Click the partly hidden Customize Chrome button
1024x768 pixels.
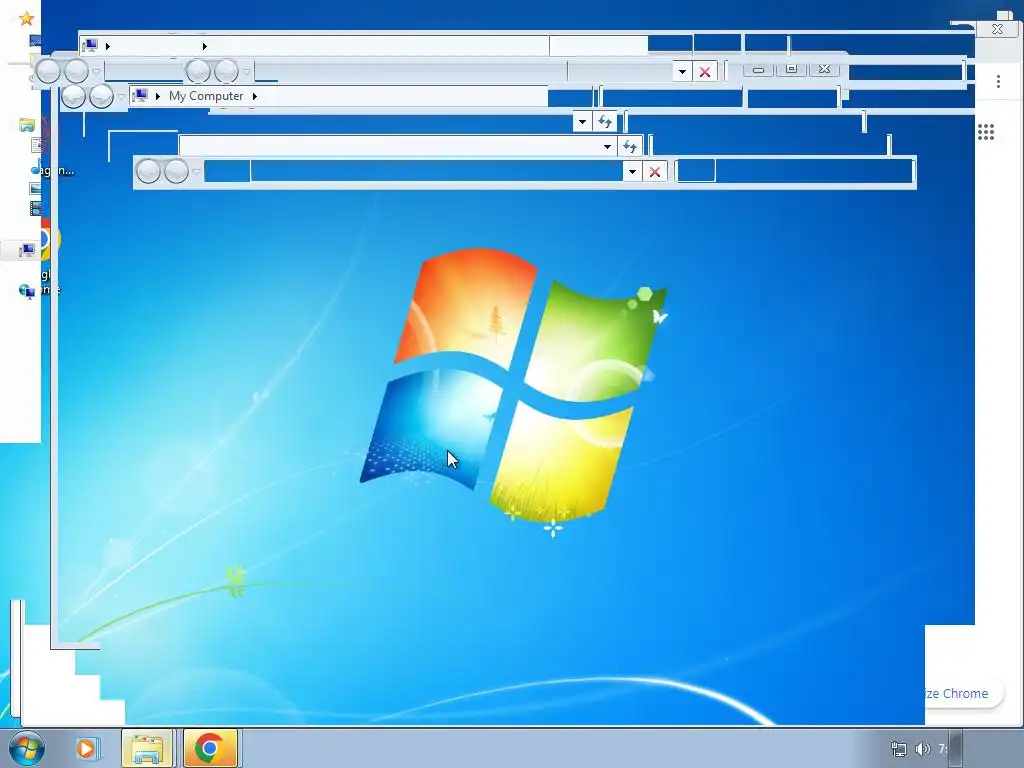(963, 694)
